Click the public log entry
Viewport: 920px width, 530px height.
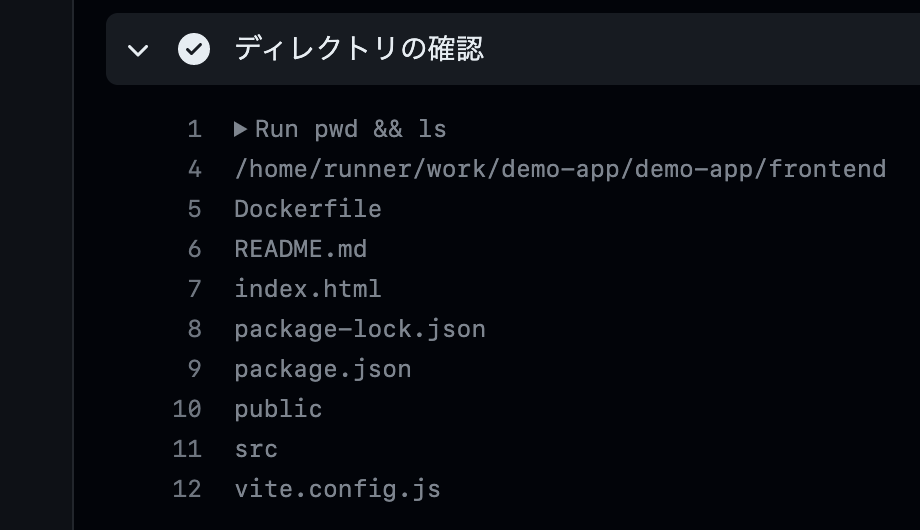click(279, 409)
